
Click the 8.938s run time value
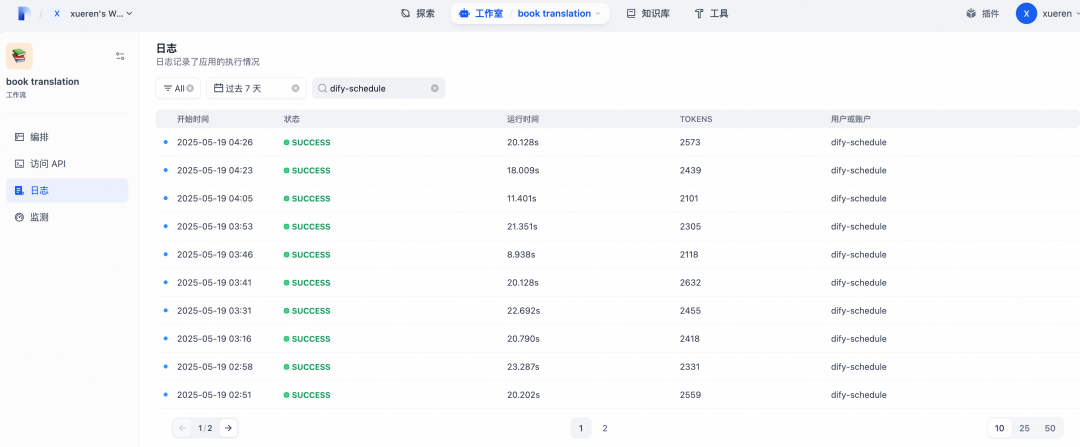click(521, 255)
